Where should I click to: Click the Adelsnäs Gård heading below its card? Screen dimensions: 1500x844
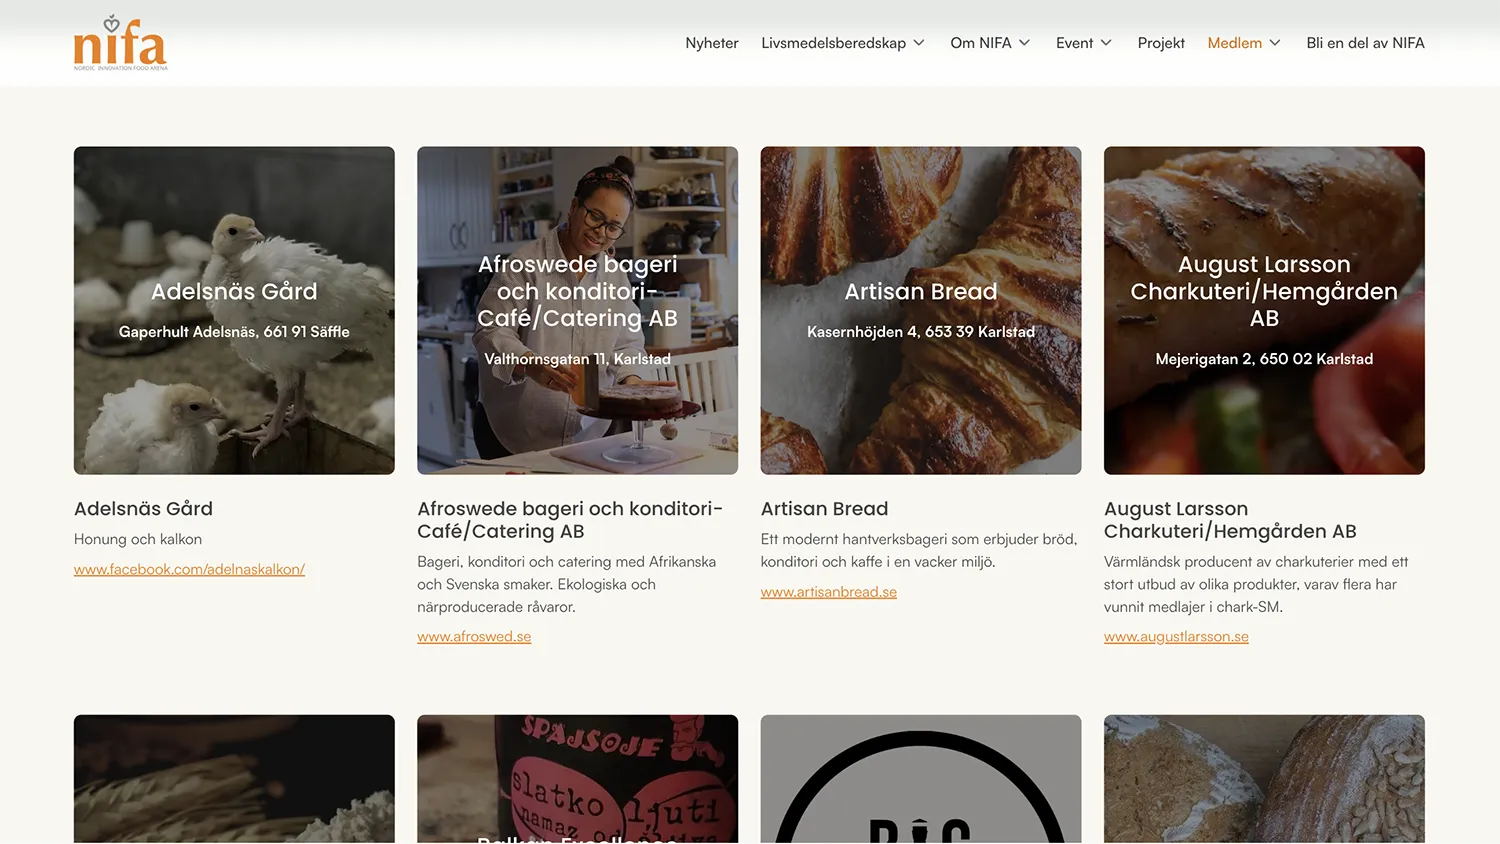point(143,508)
